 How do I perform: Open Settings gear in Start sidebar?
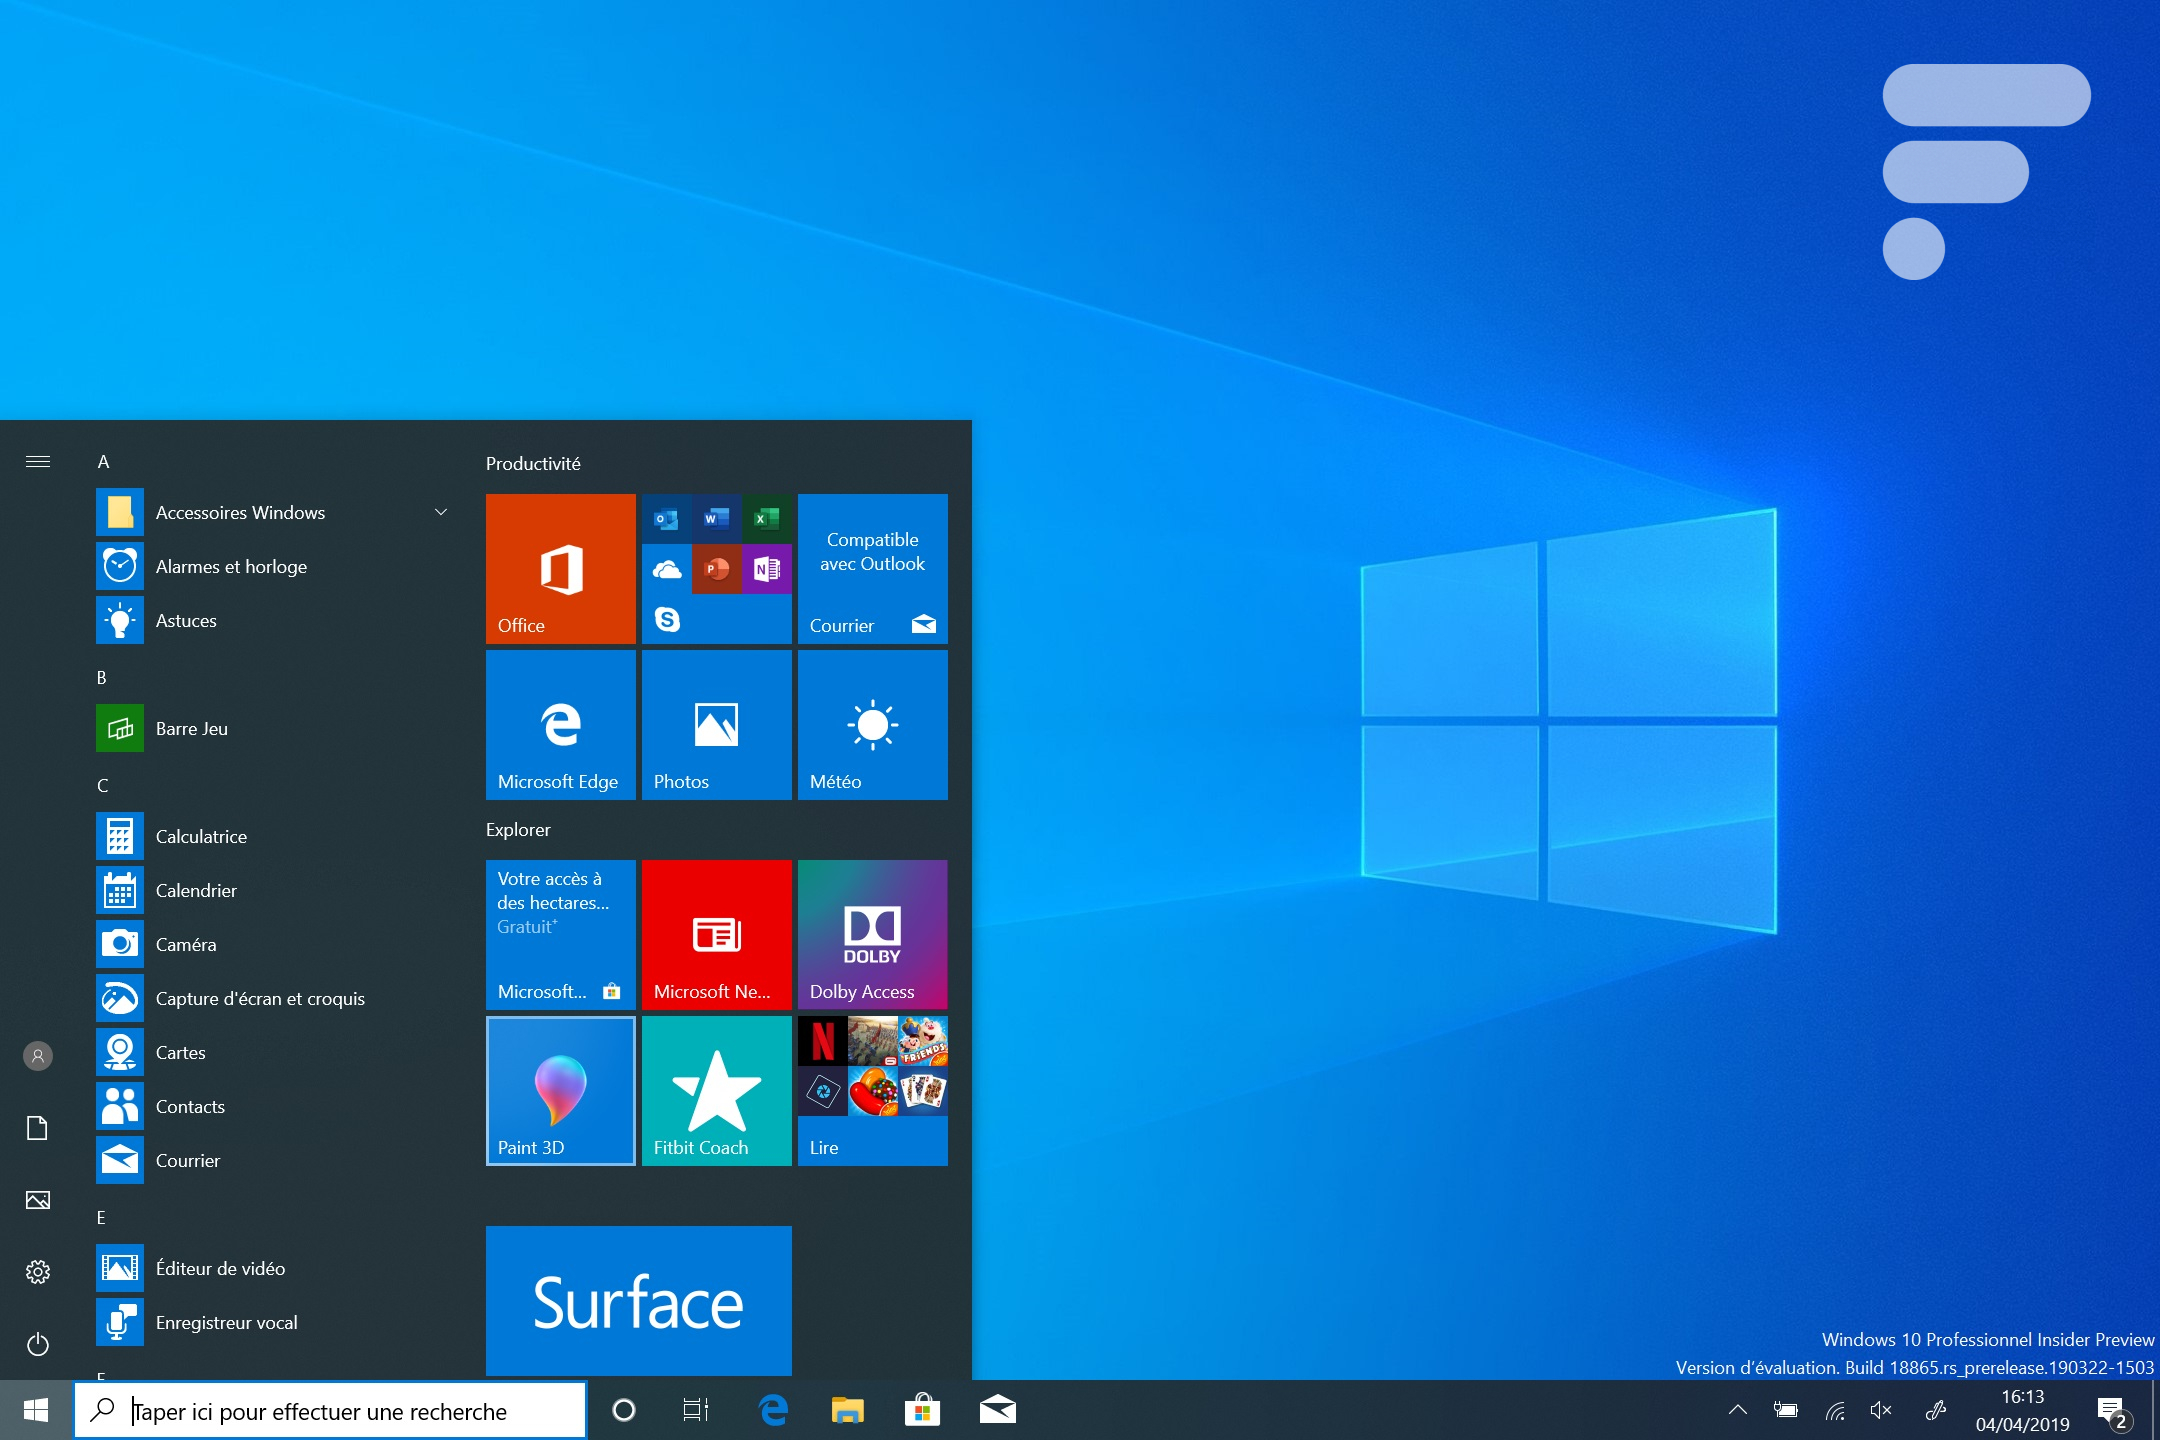(38, 1272)
